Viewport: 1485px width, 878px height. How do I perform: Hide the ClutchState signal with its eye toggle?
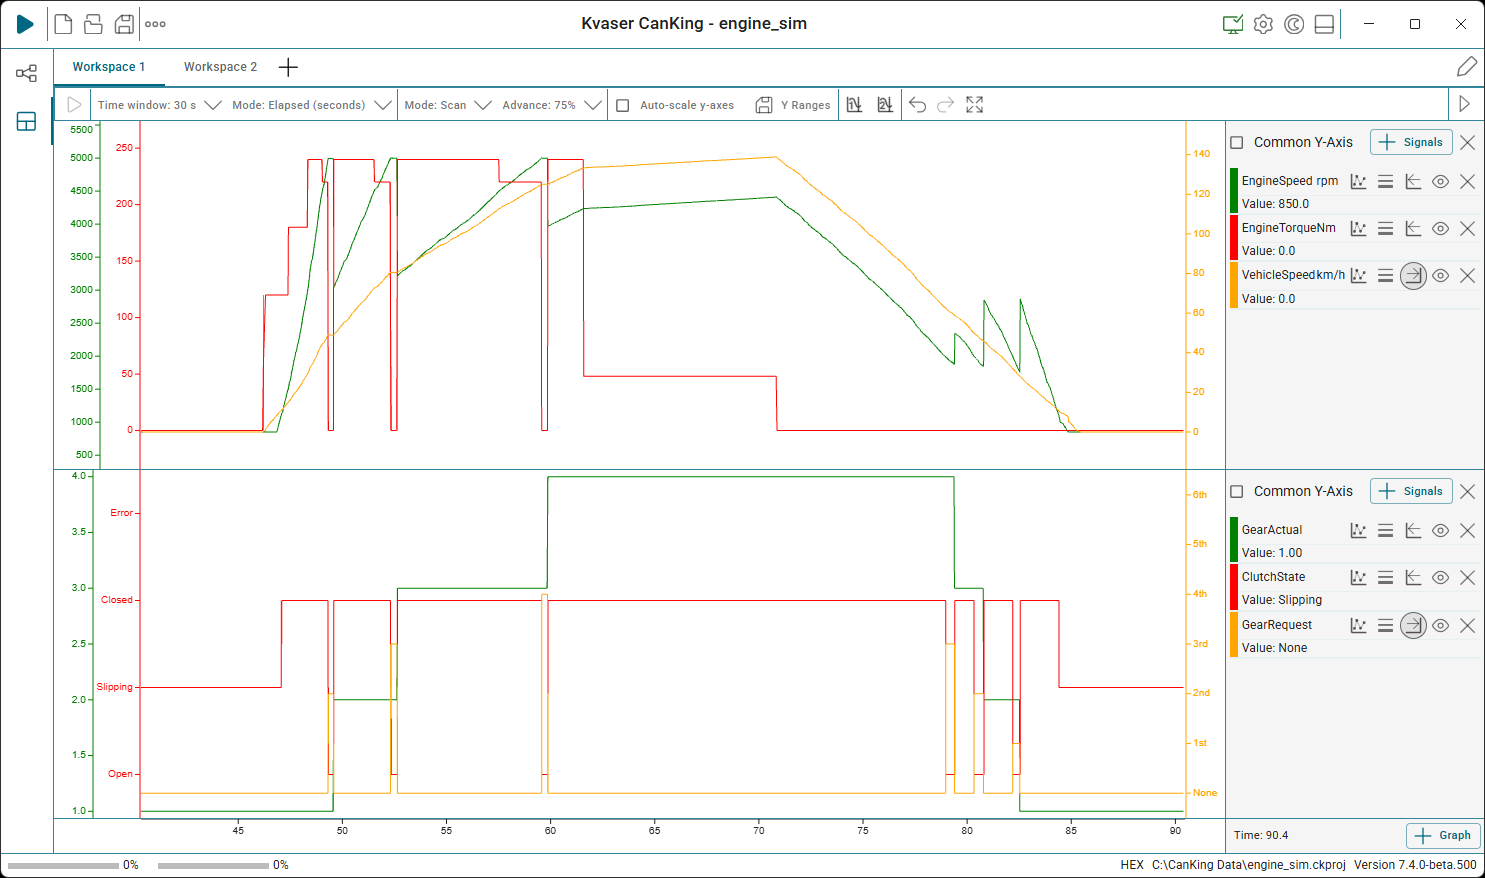1440,577
